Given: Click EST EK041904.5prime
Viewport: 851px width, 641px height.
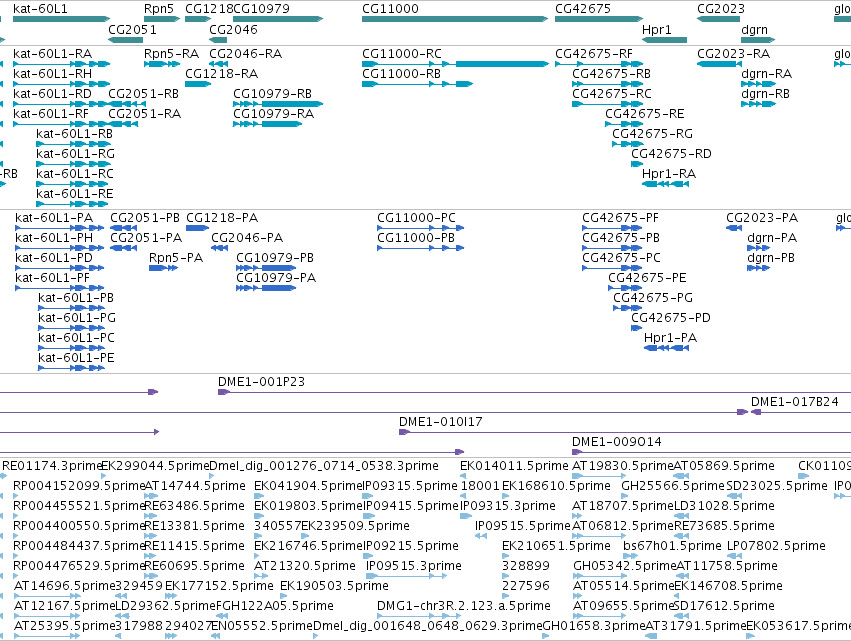Looking at the screenshot, I should click(x=308, y=486).
